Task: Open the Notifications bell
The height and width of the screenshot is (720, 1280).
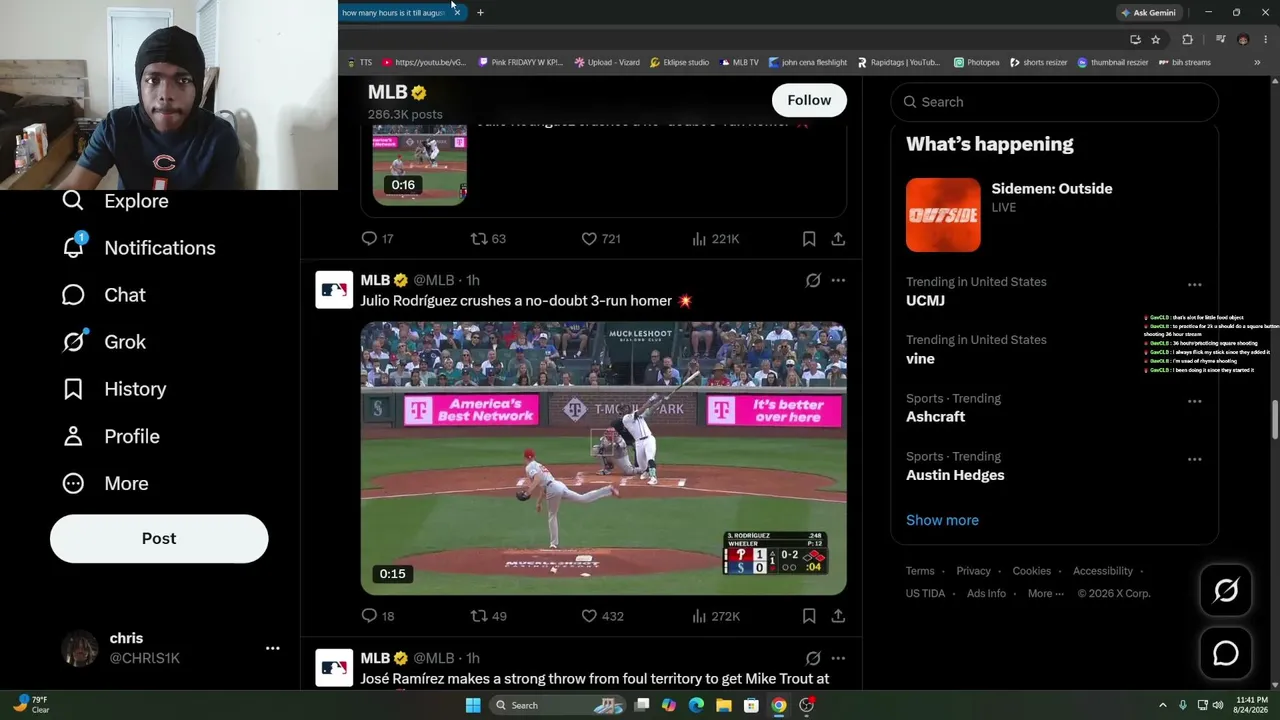Action: 73,248
